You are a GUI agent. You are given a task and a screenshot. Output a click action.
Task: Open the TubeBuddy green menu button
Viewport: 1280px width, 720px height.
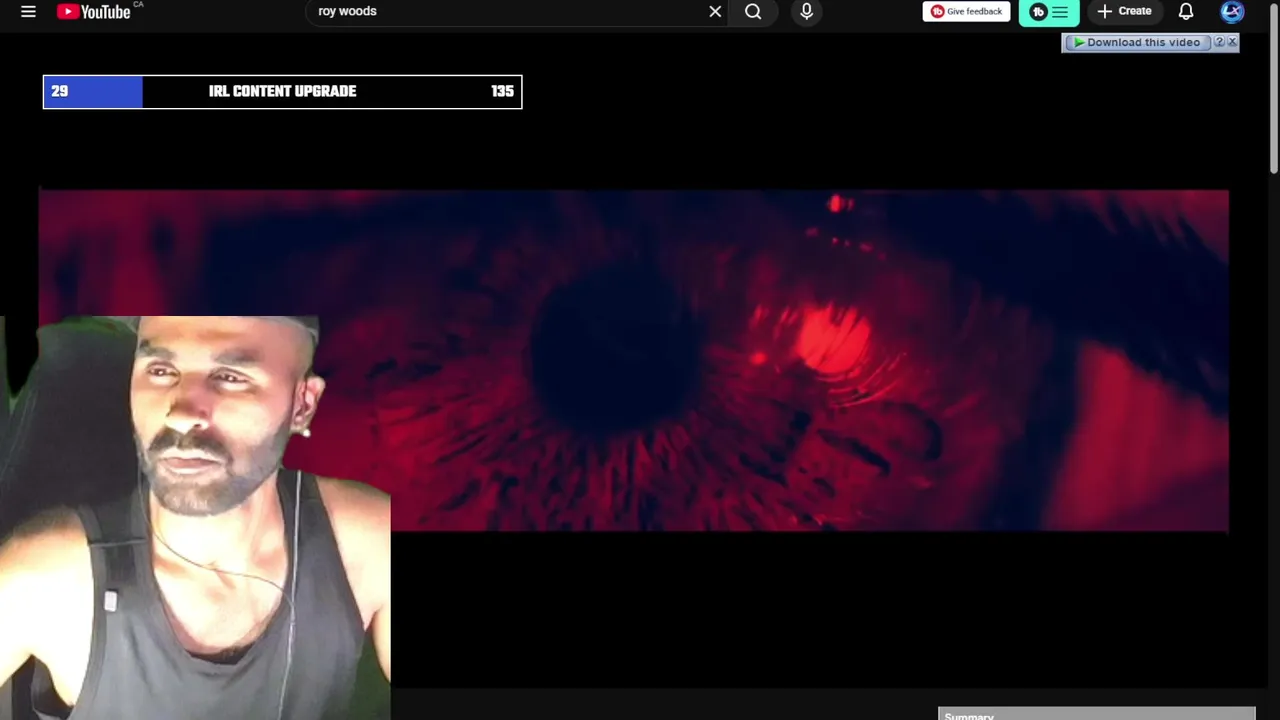point(1048,12)
